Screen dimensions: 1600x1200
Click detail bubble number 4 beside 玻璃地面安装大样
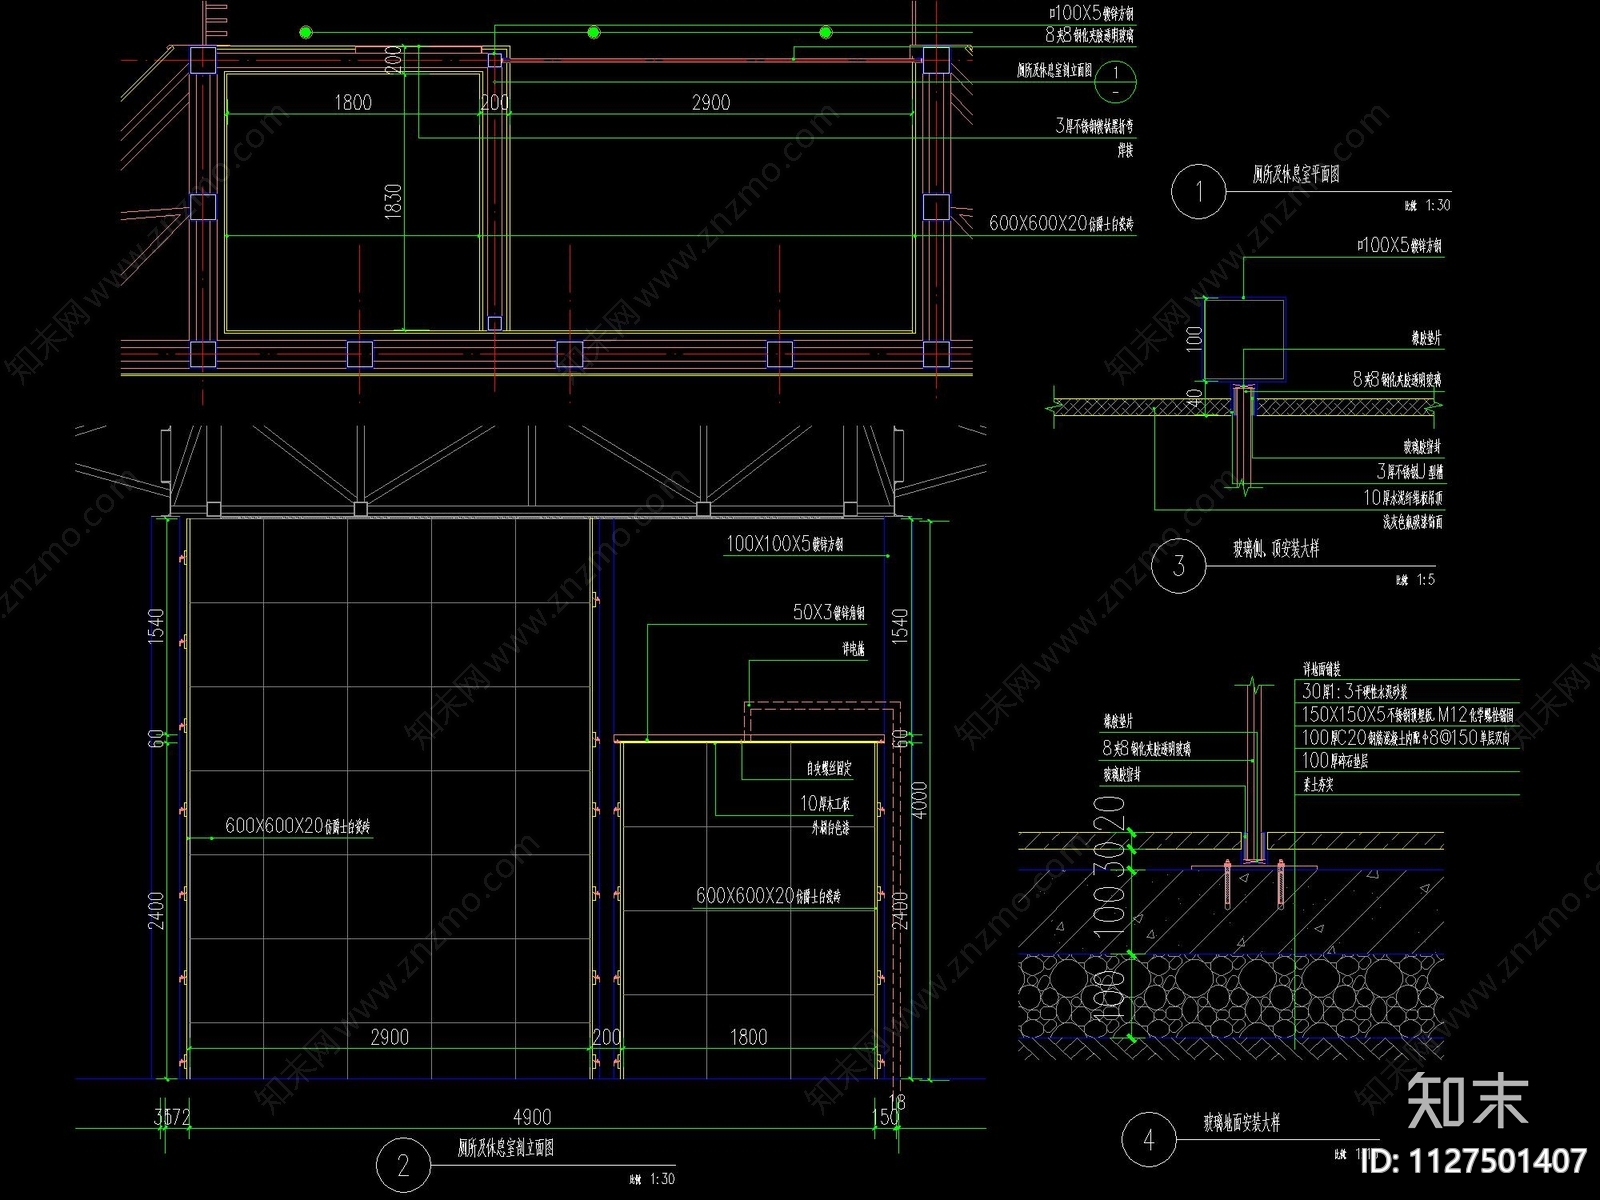click(1148, 1141)
